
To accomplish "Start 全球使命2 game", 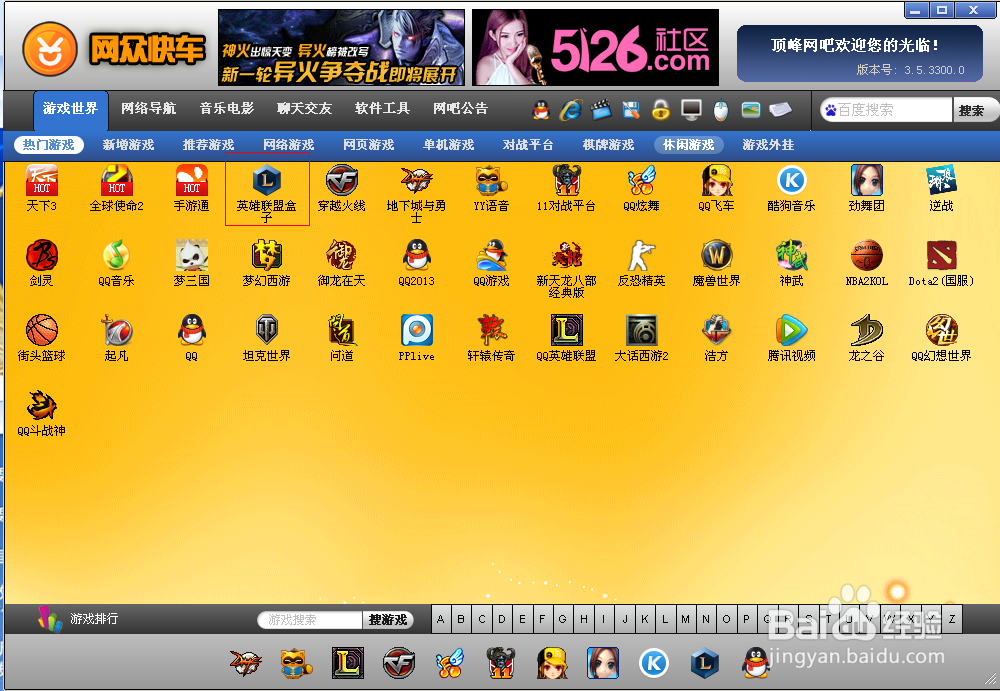I will (117, 188).
